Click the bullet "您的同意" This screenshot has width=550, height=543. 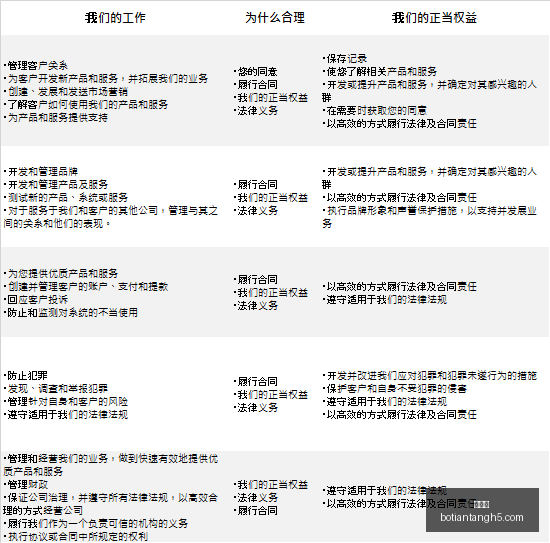(x=256, y=72)
